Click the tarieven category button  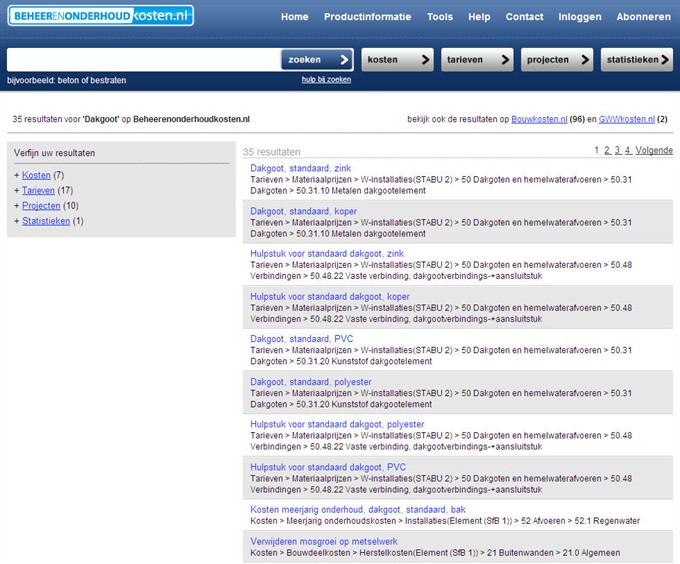point(477,59)
